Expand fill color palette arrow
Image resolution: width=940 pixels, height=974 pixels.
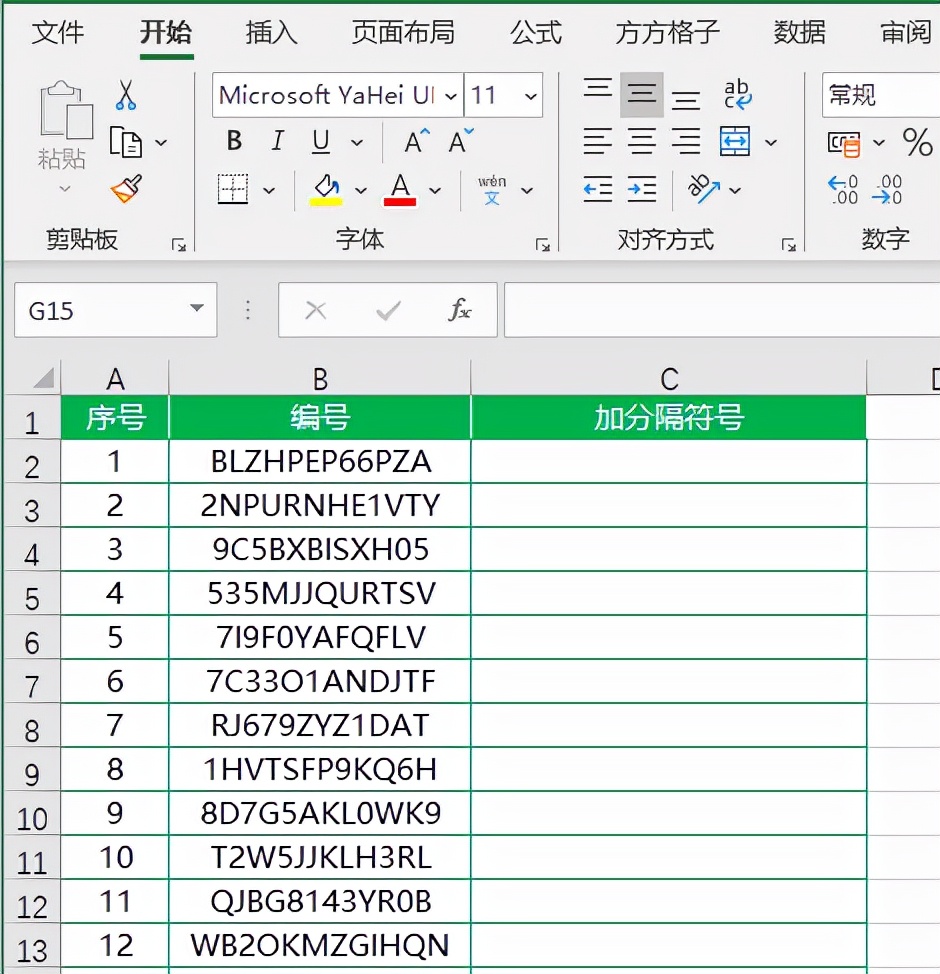point(360,190)
